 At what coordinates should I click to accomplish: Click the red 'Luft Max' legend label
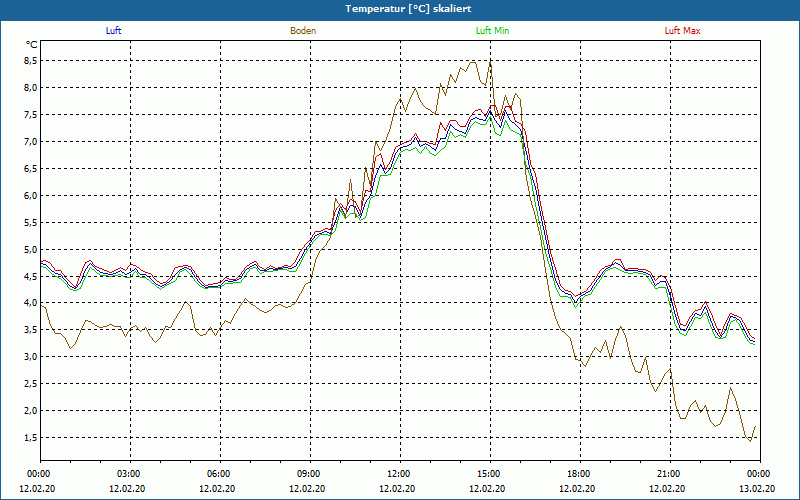pos(682,31)
